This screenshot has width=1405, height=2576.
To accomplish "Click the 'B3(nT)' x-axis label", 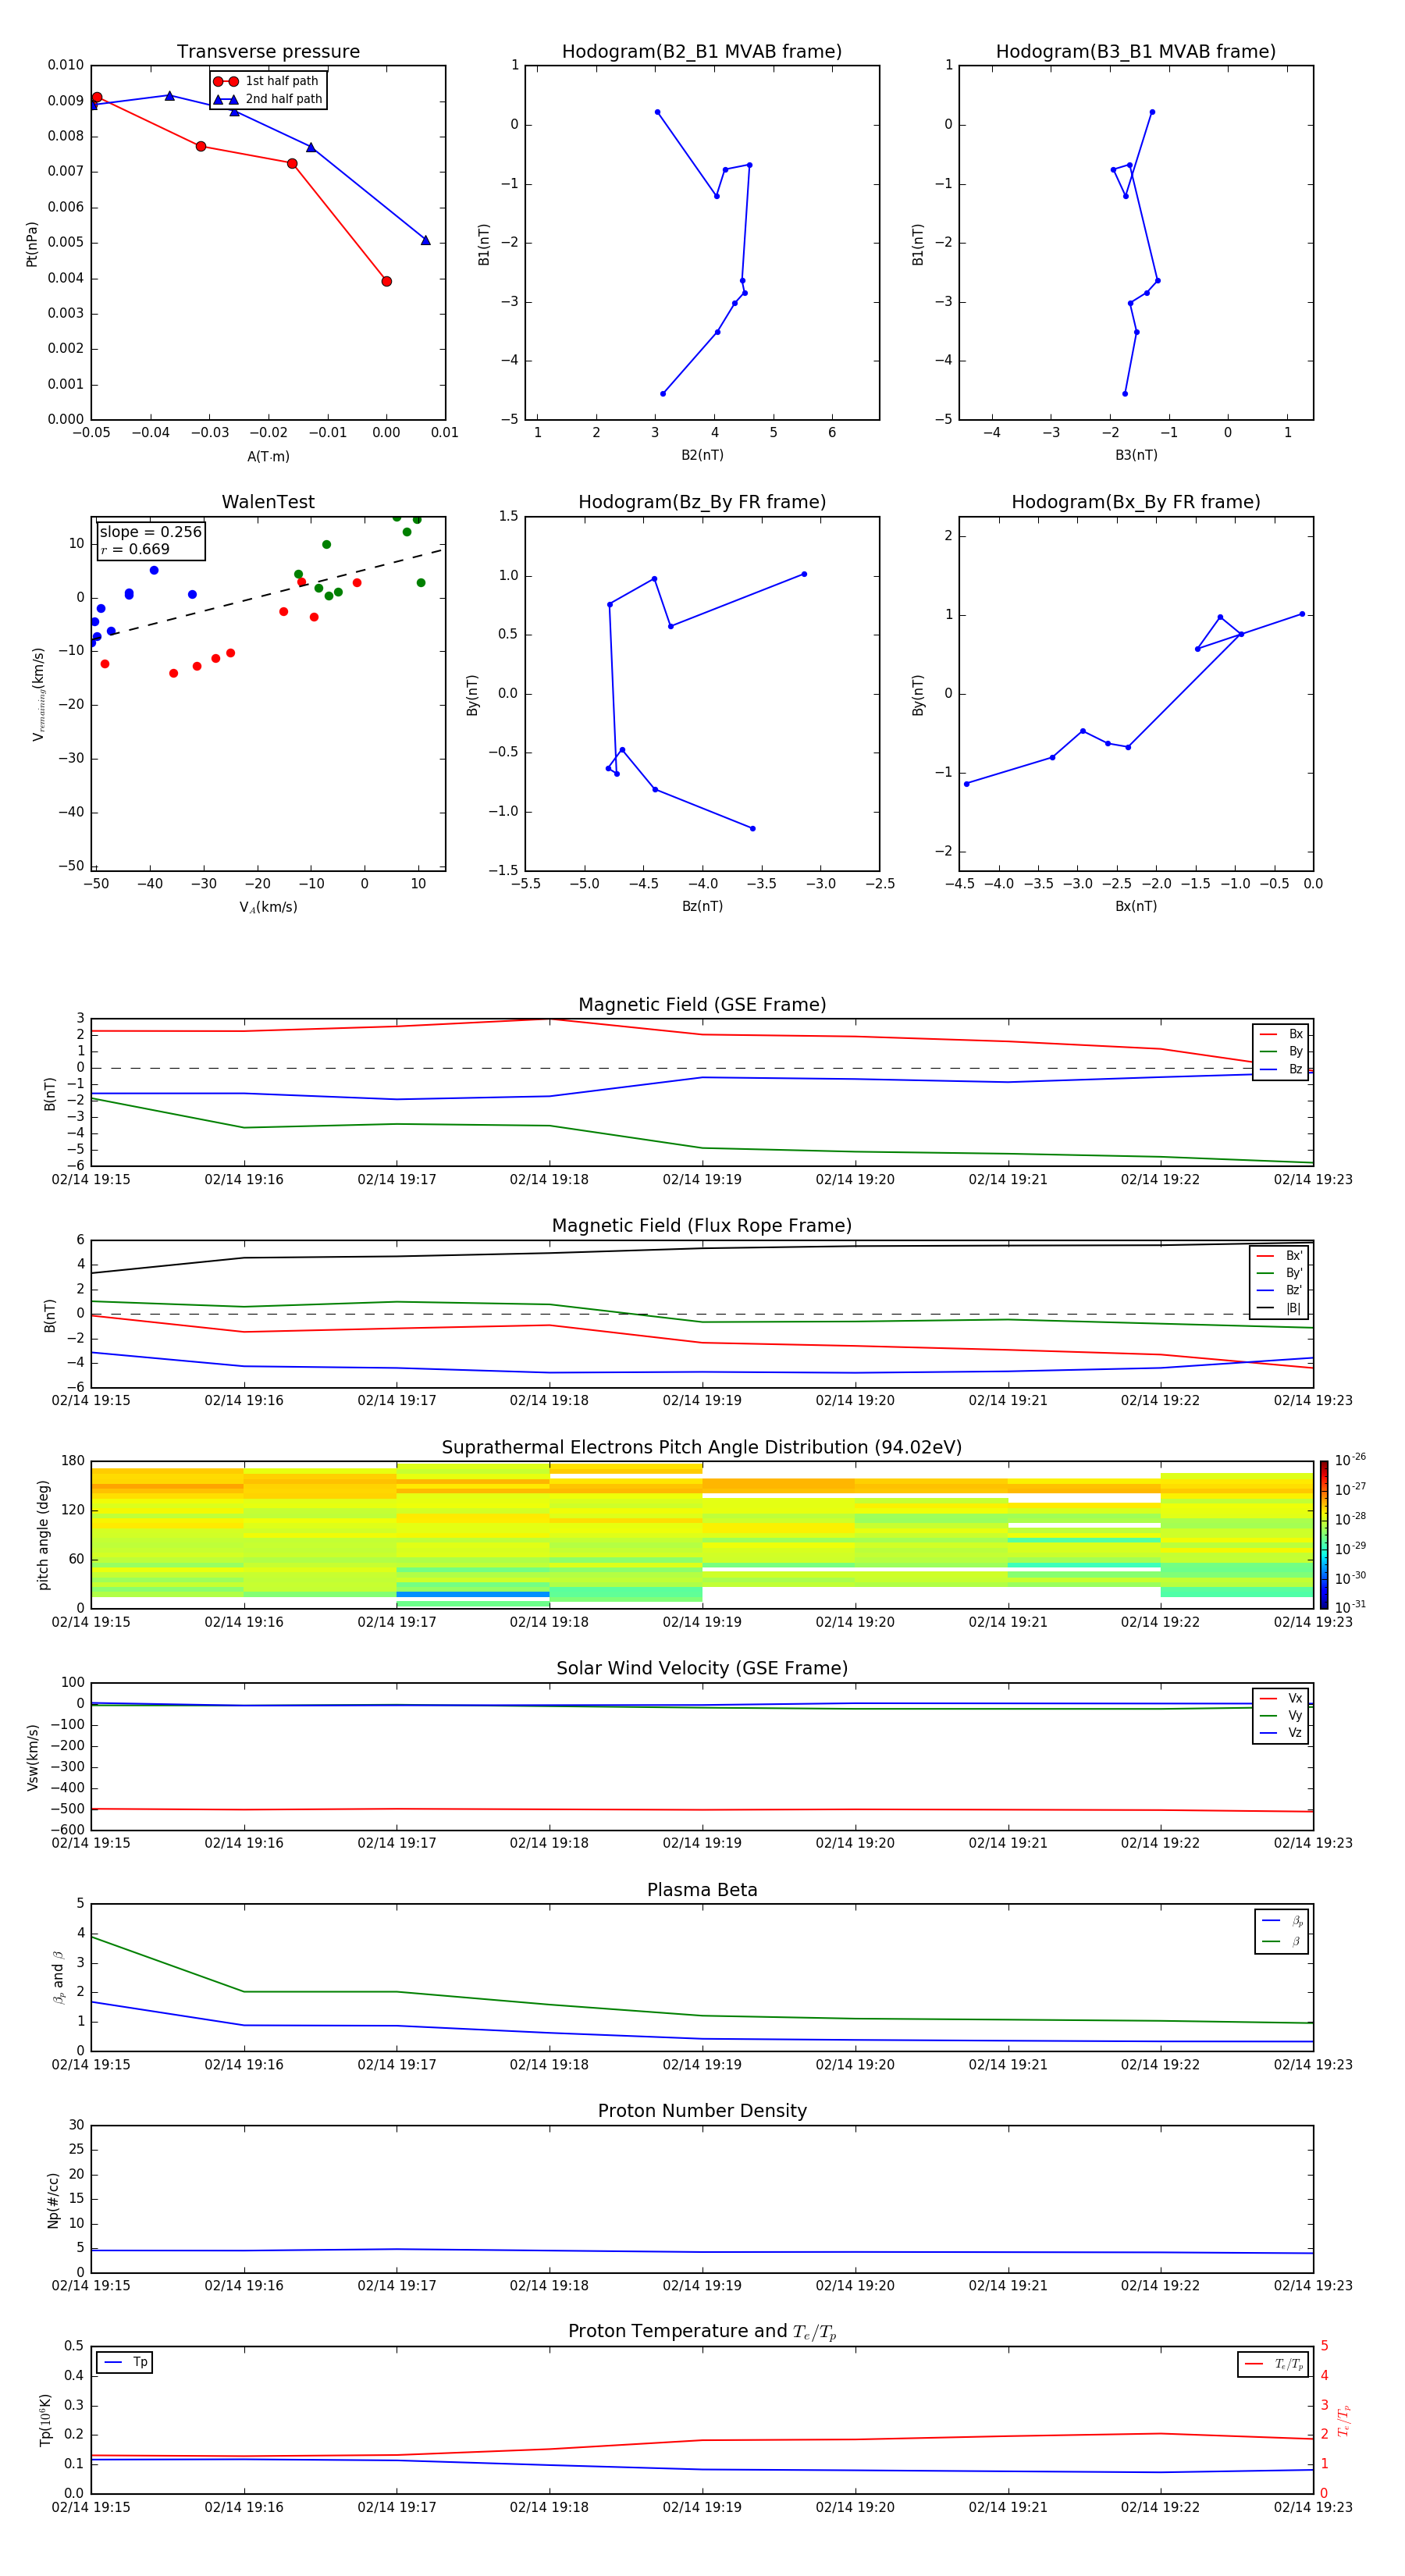I will click(1136, 455).
